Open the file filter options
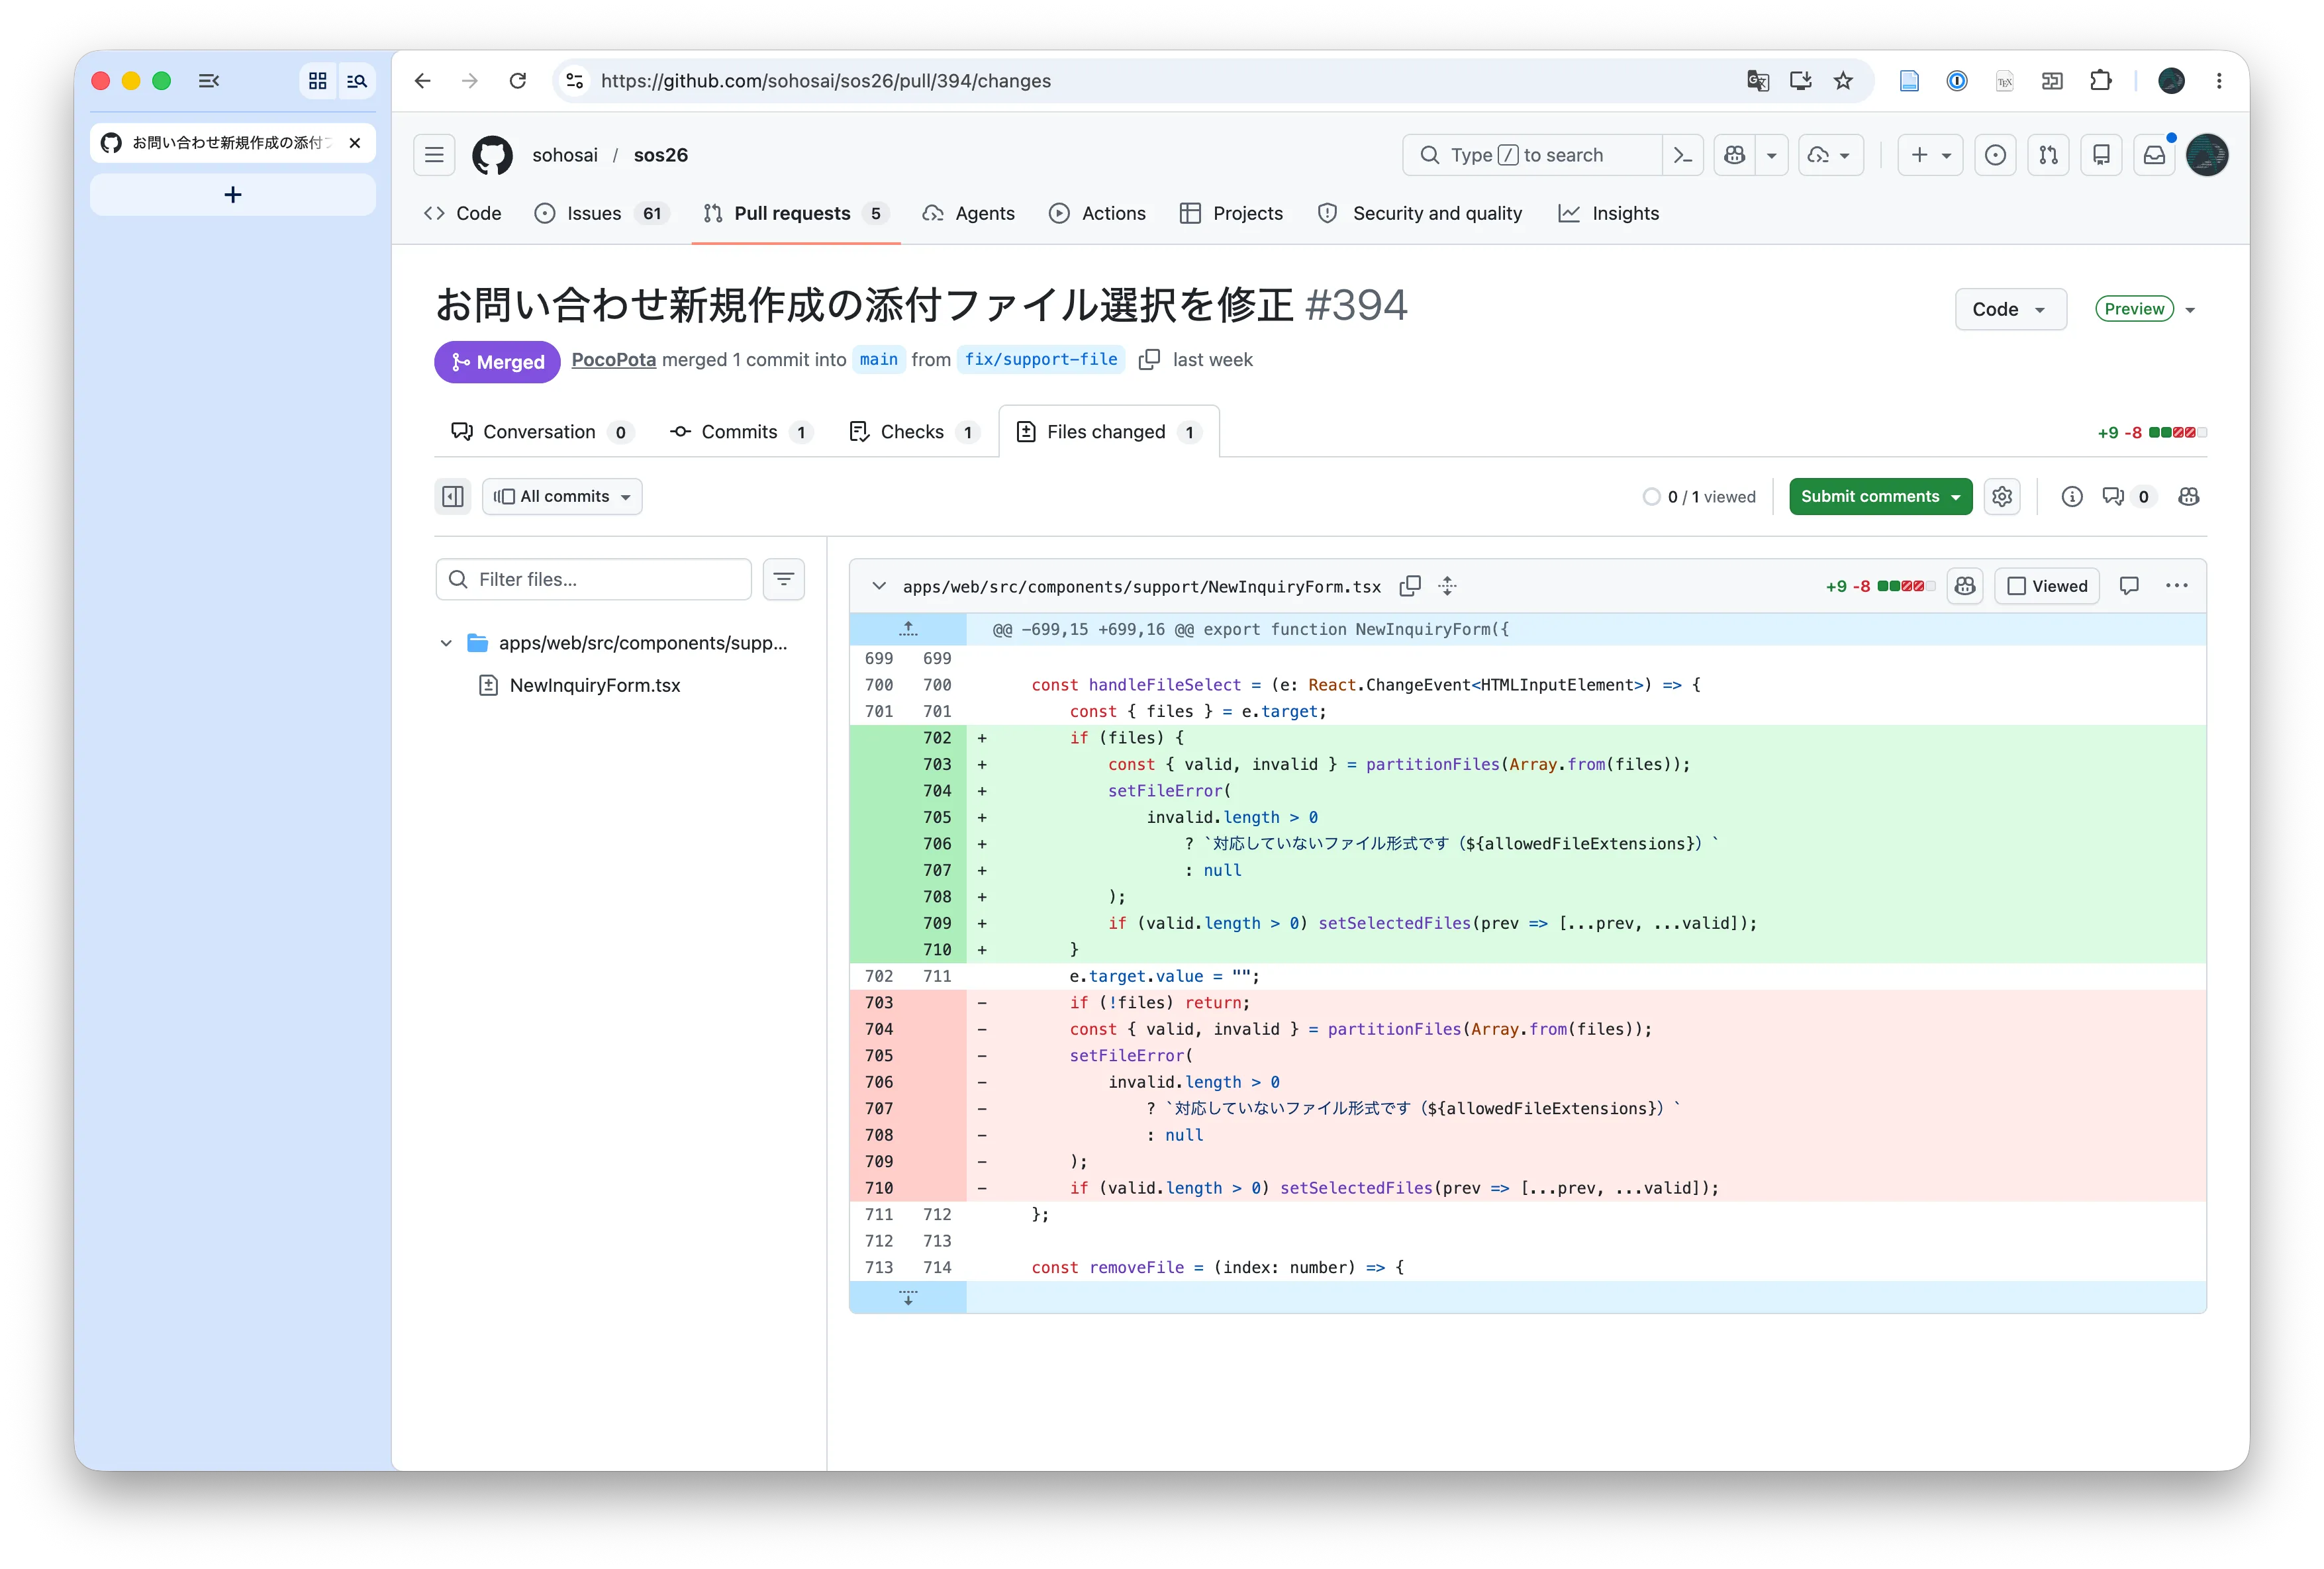This screenshot has width=2324, height=1569. [784, 579]
